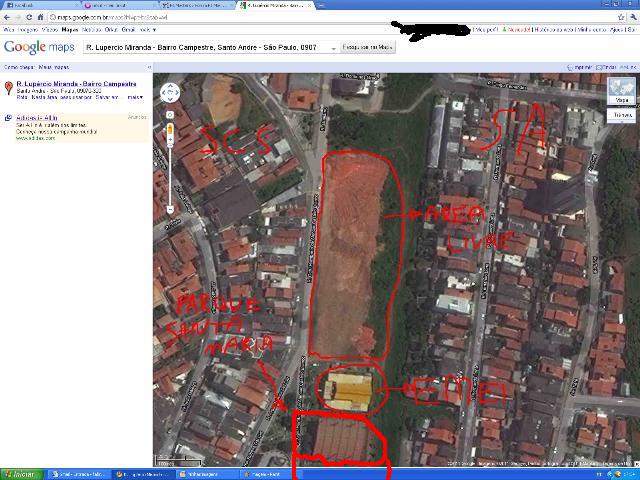Open 'R. Lupércio Miranda - Bairro Campestre' result

click(76, 84)
